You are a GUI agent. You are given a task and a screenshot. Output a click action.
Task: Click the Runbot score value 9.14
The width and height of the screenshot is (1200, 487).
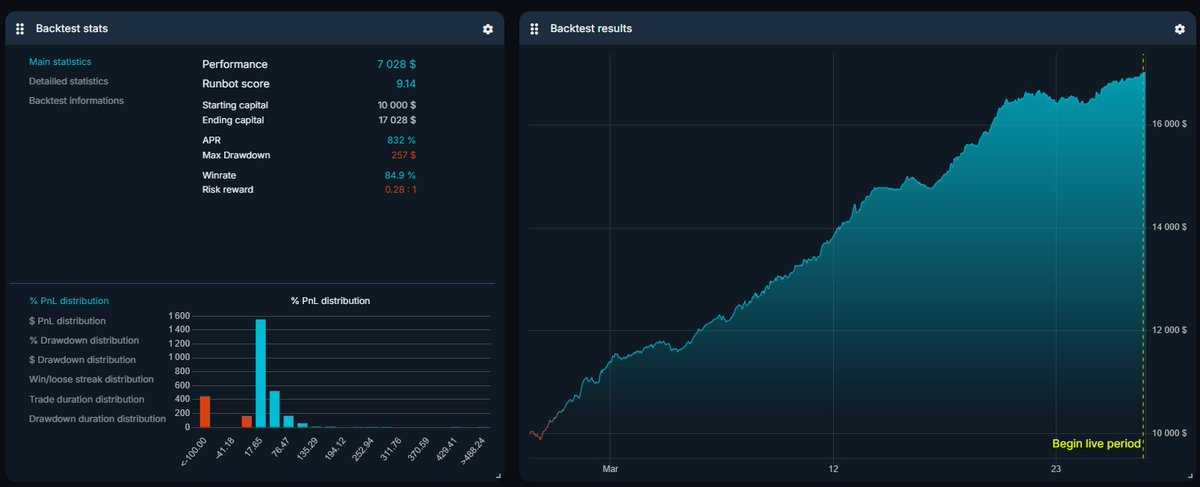click(405, 84)
